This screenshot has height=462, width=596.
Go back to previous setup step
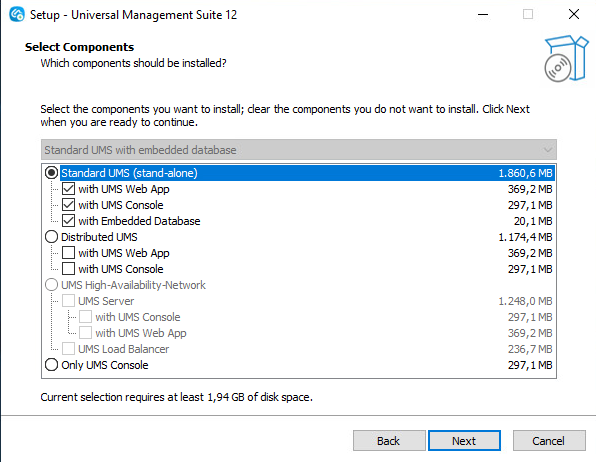389,441
